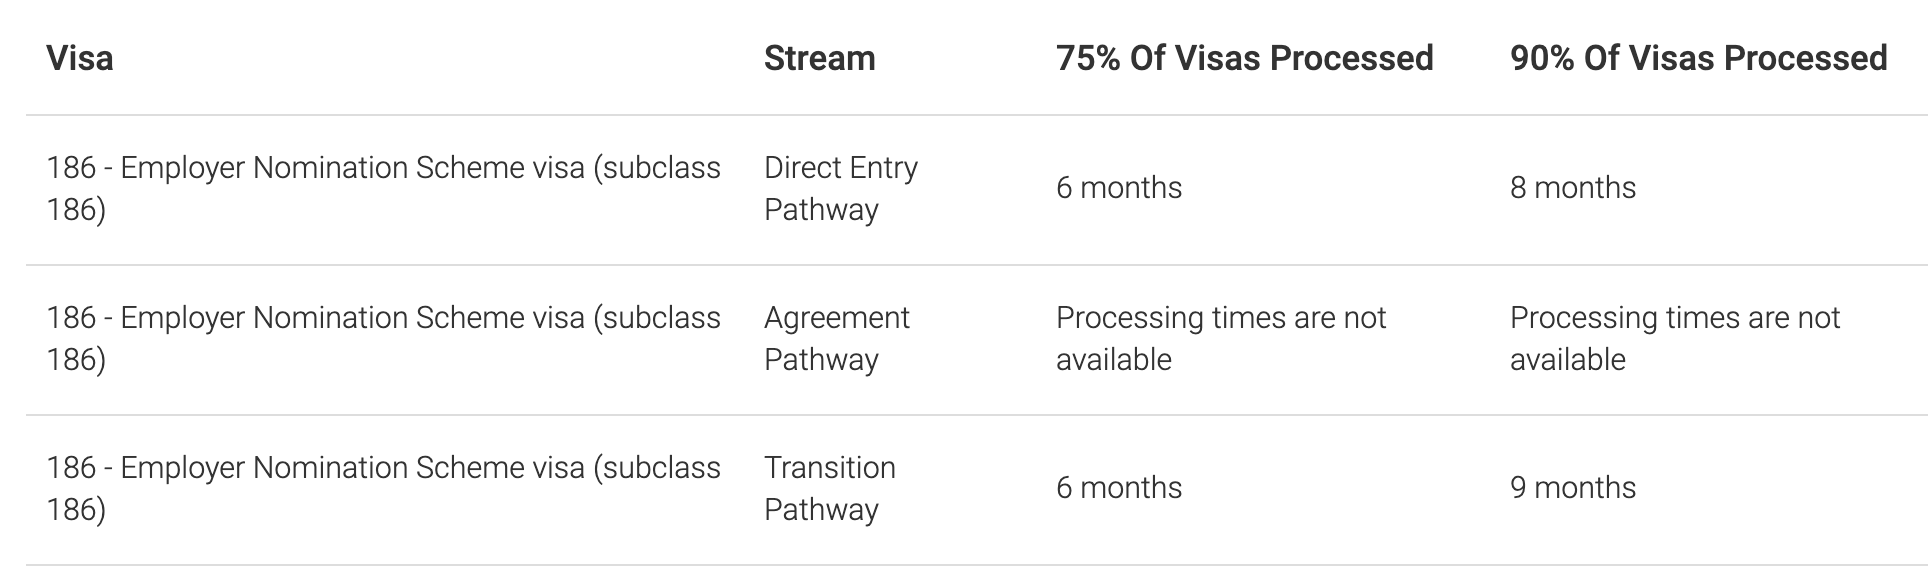Select the Direct Entry Pathway visa name cell
This screenshot has width=1928, height=570.
pyautogui.click(x=383, y=188)
